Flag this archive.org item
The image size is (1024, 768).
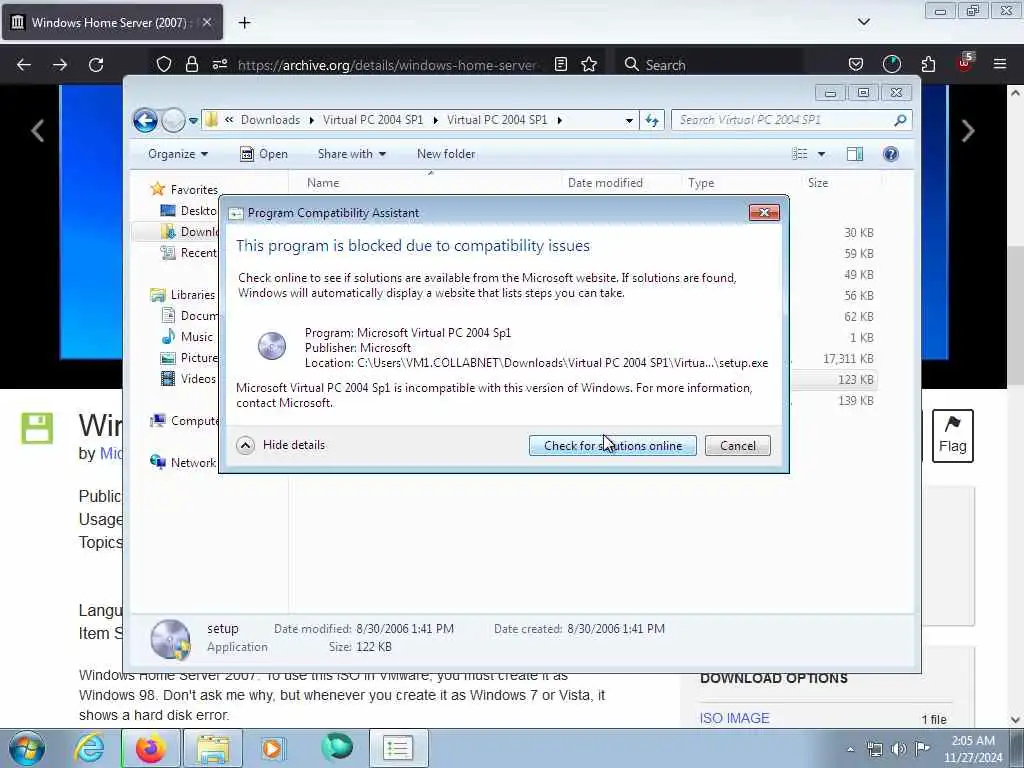click(952, 436)
